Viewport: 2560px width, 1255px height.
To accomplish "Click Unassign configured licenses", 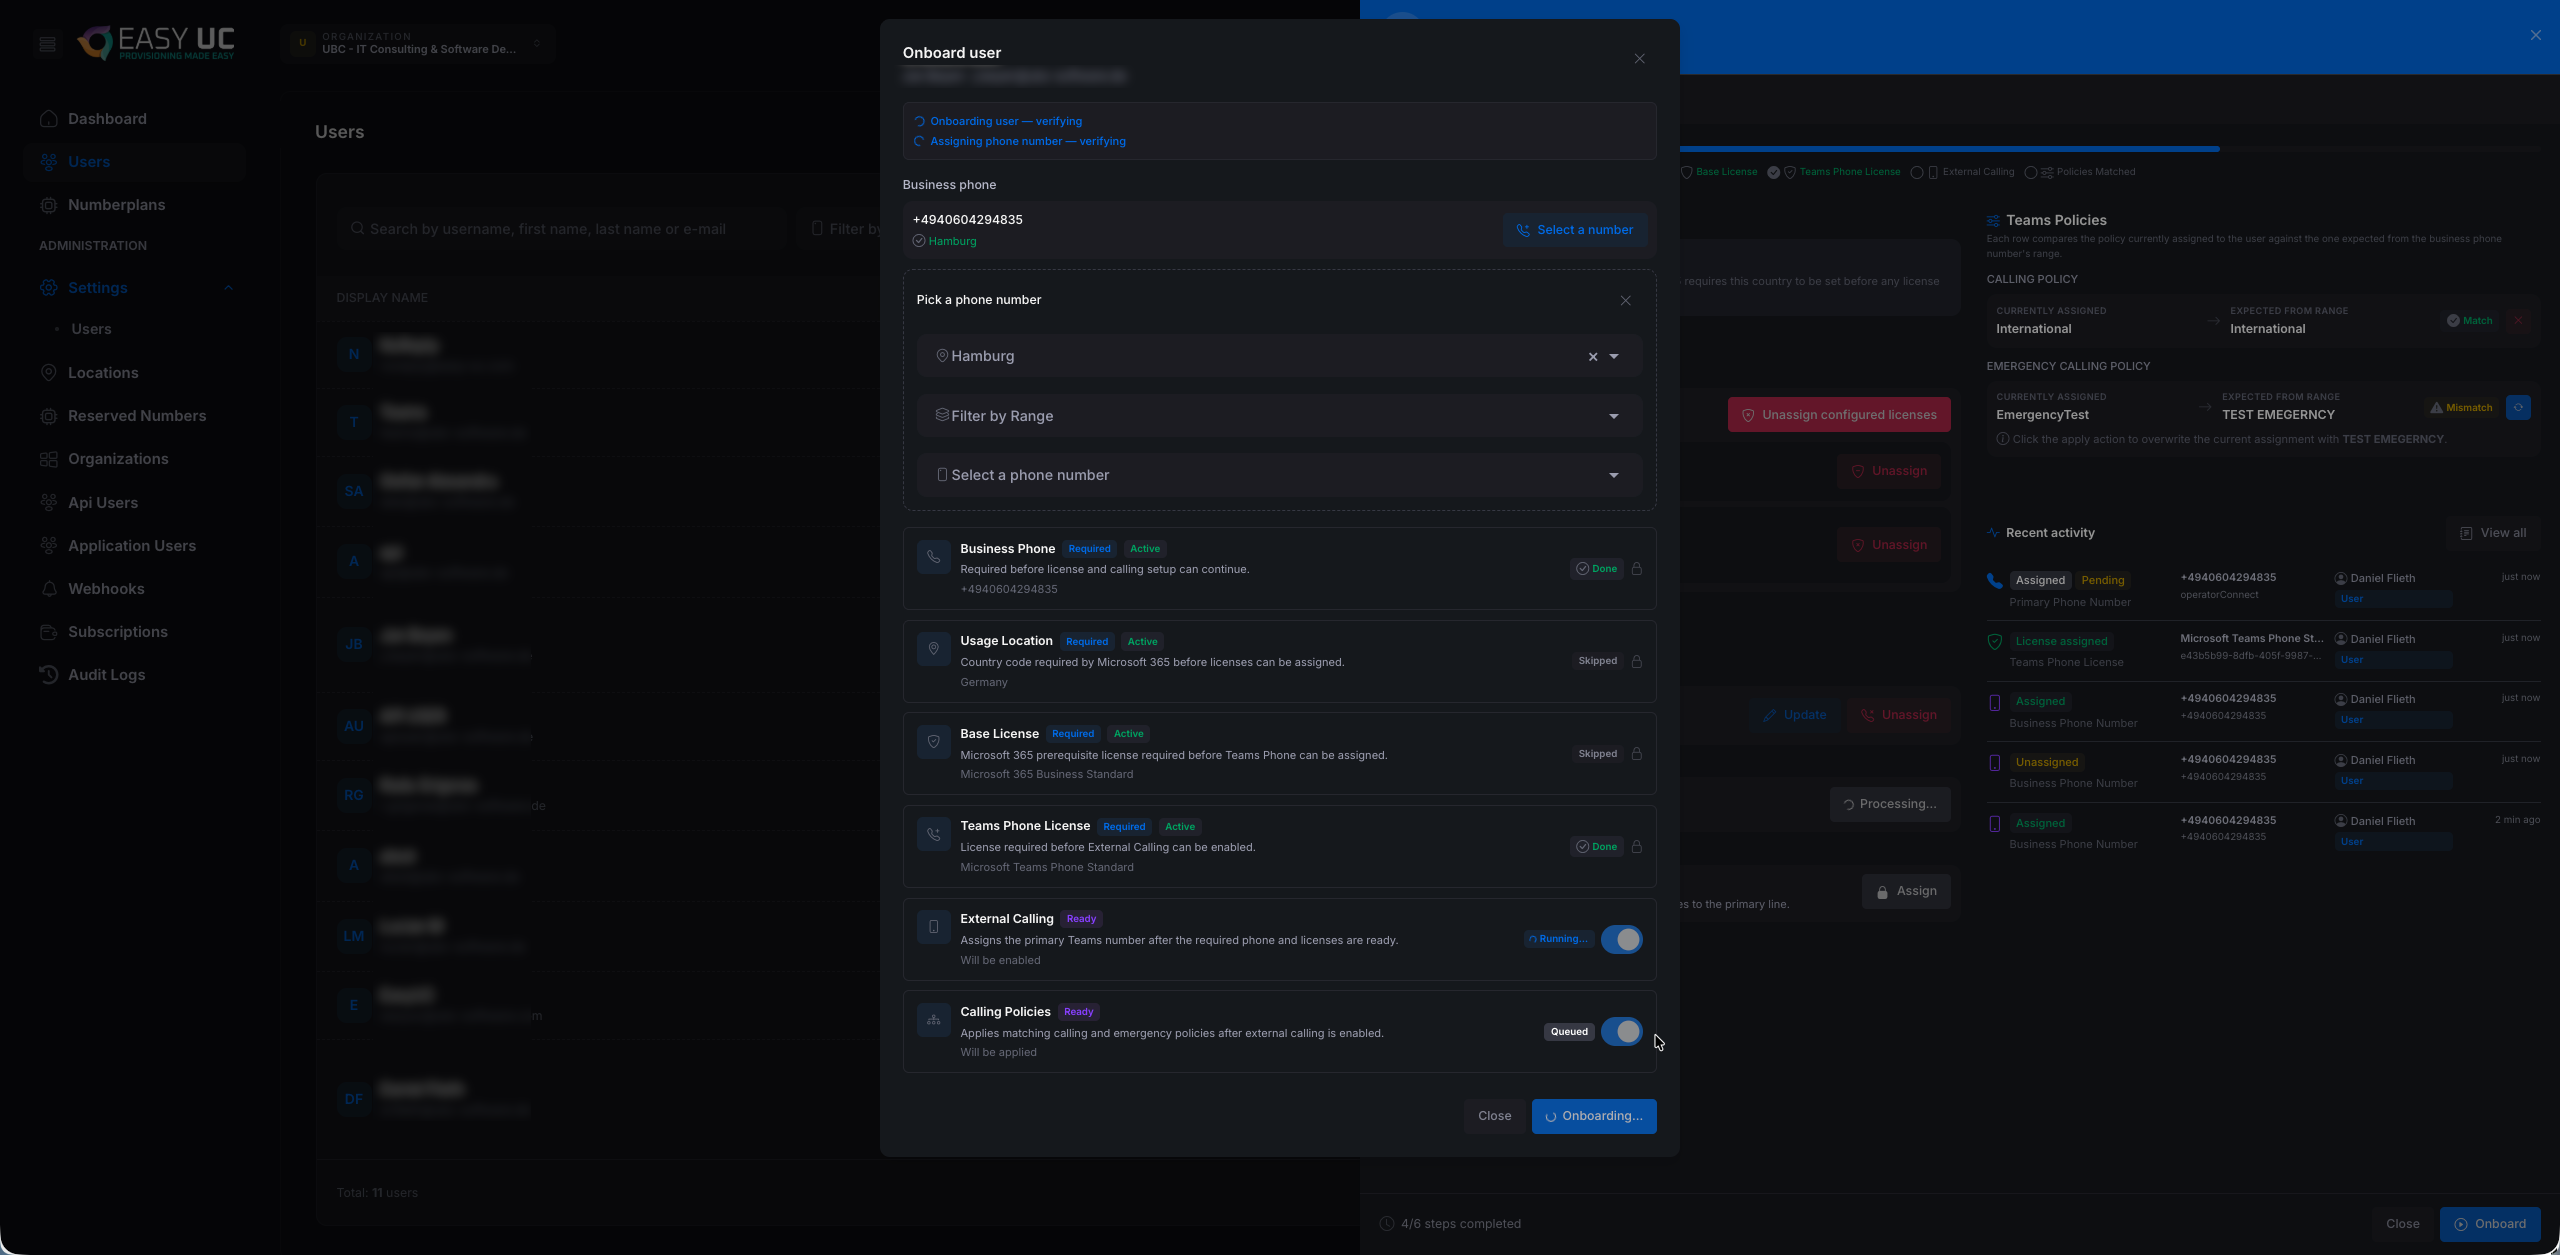I will click(x=1839, y=415).
